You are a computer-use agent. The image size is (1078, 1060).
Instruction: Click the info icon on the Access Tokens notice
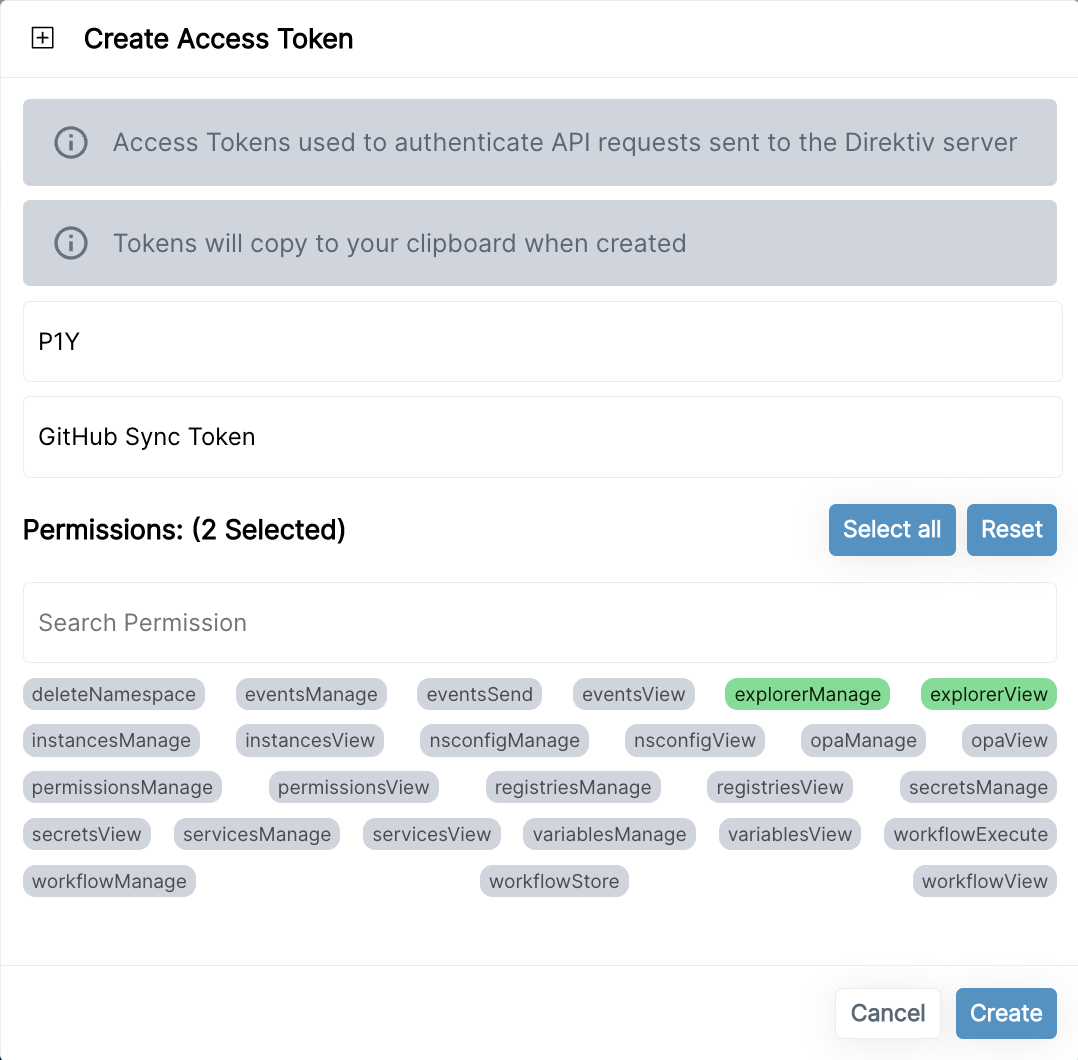coord(71,143)
